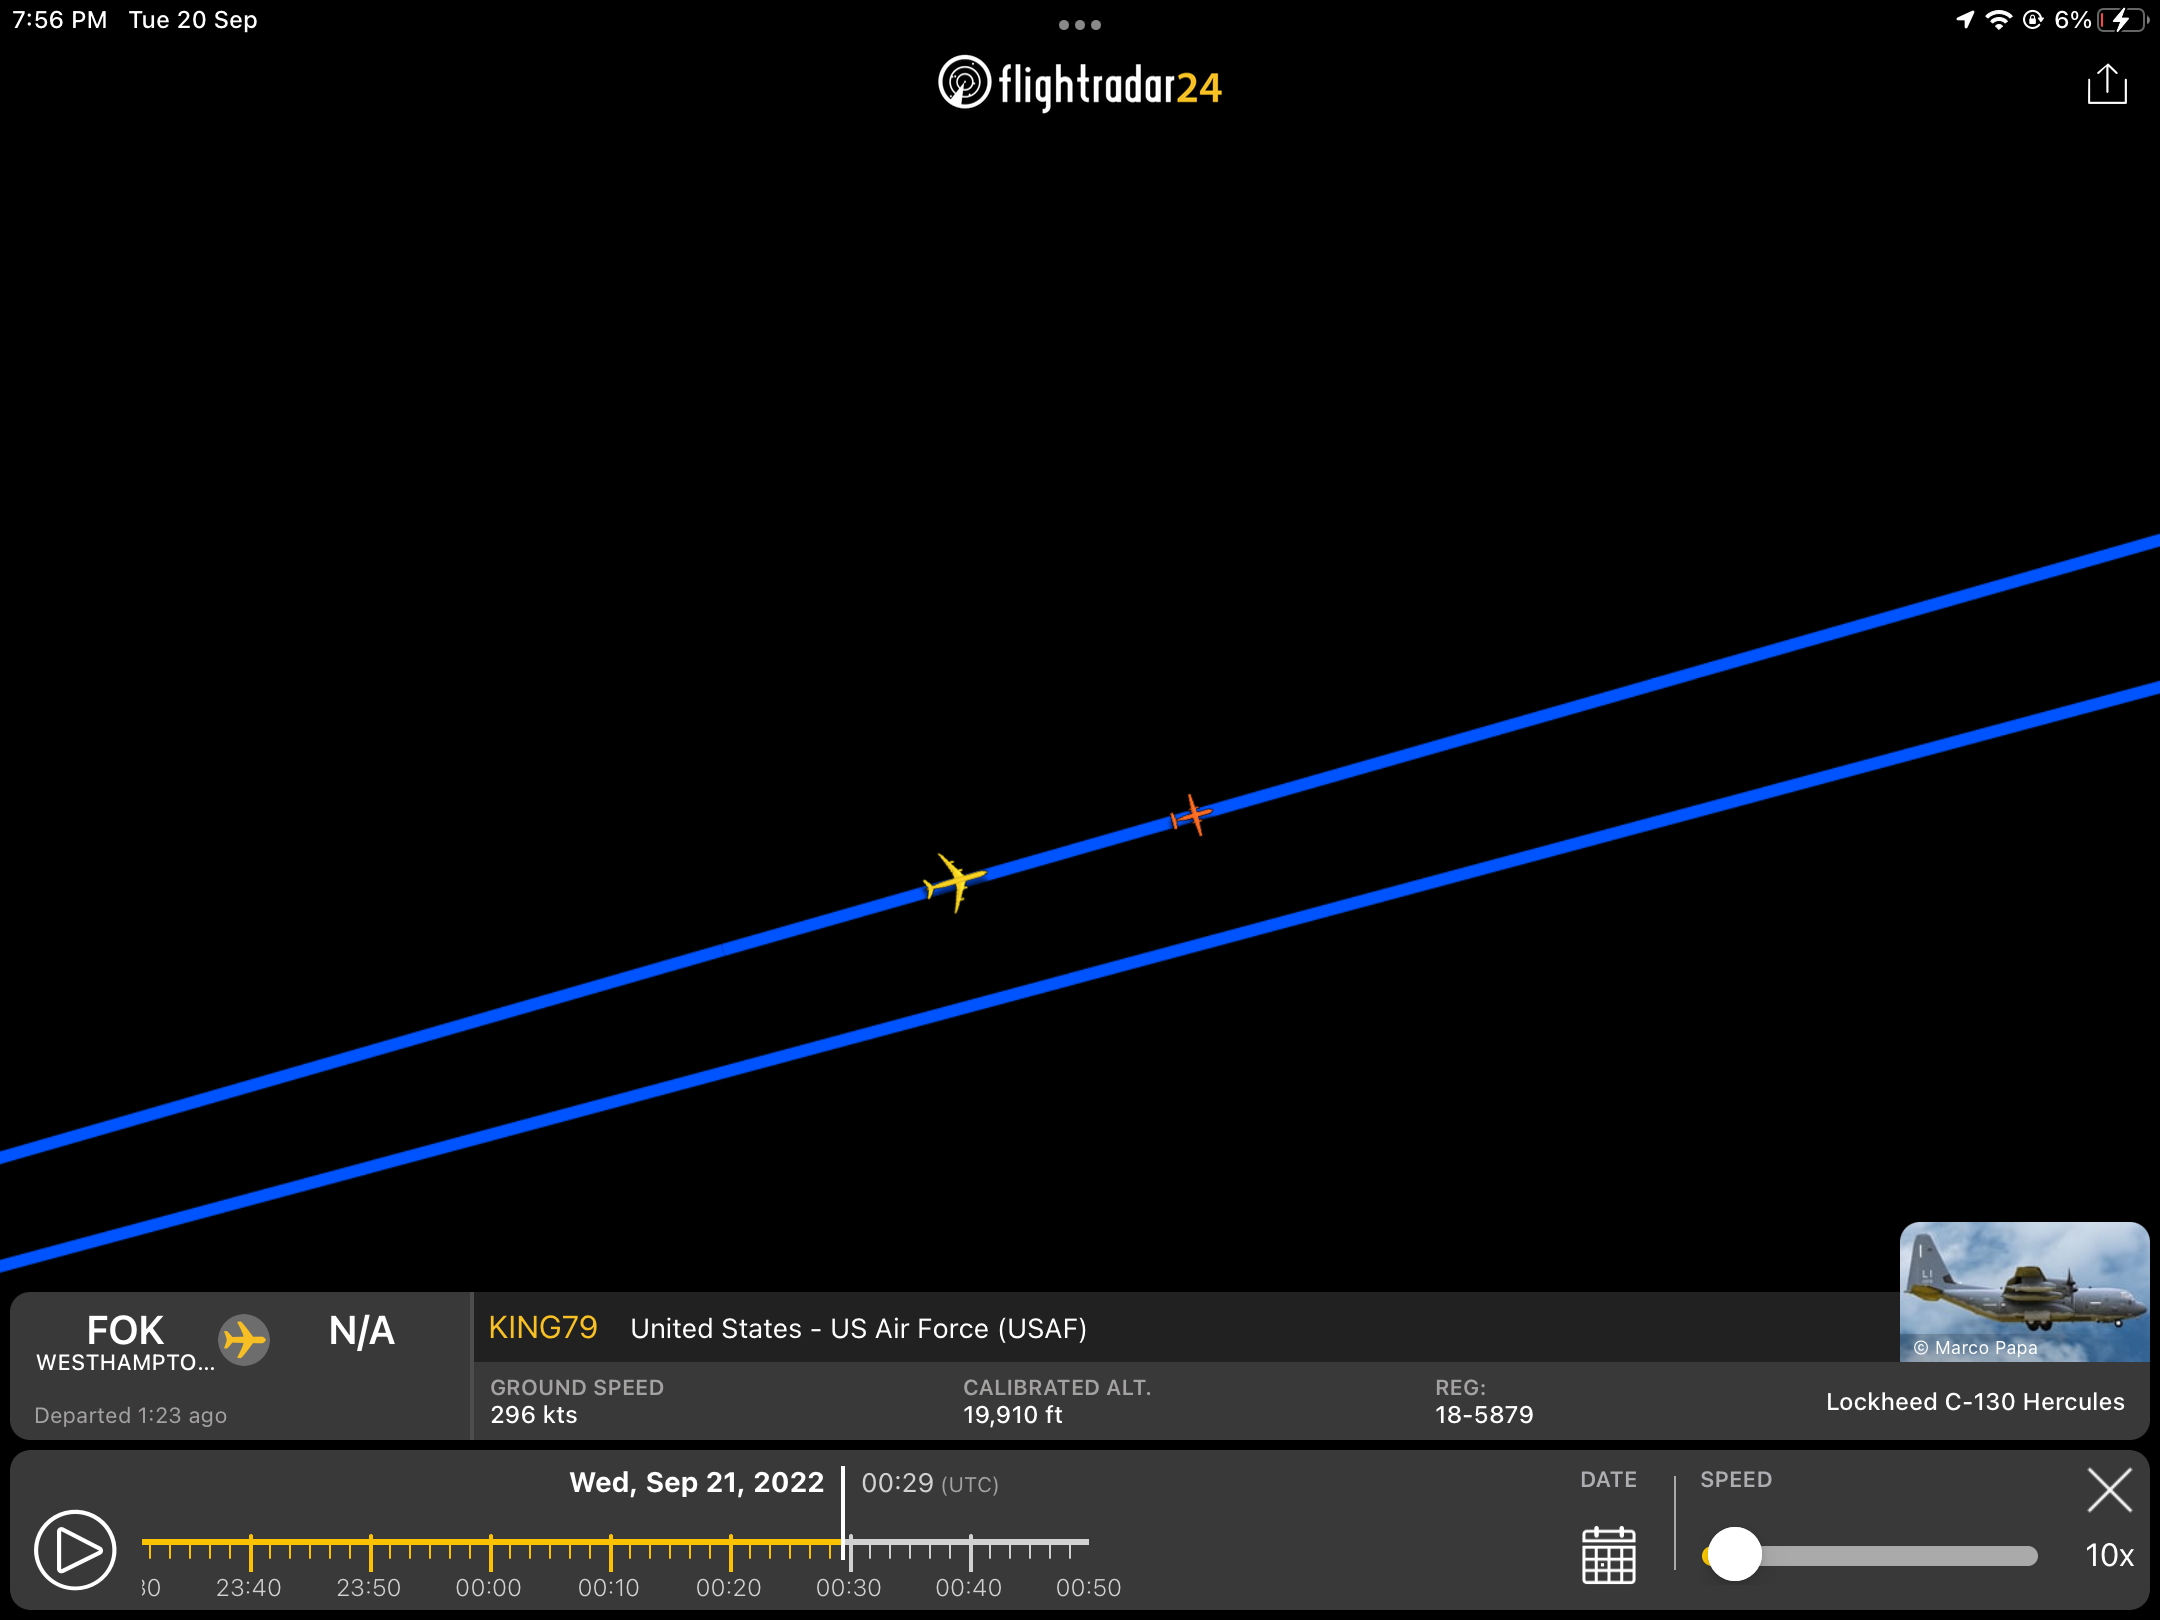
Task: Tap the N/A destination field
Action: point(361,1331)
